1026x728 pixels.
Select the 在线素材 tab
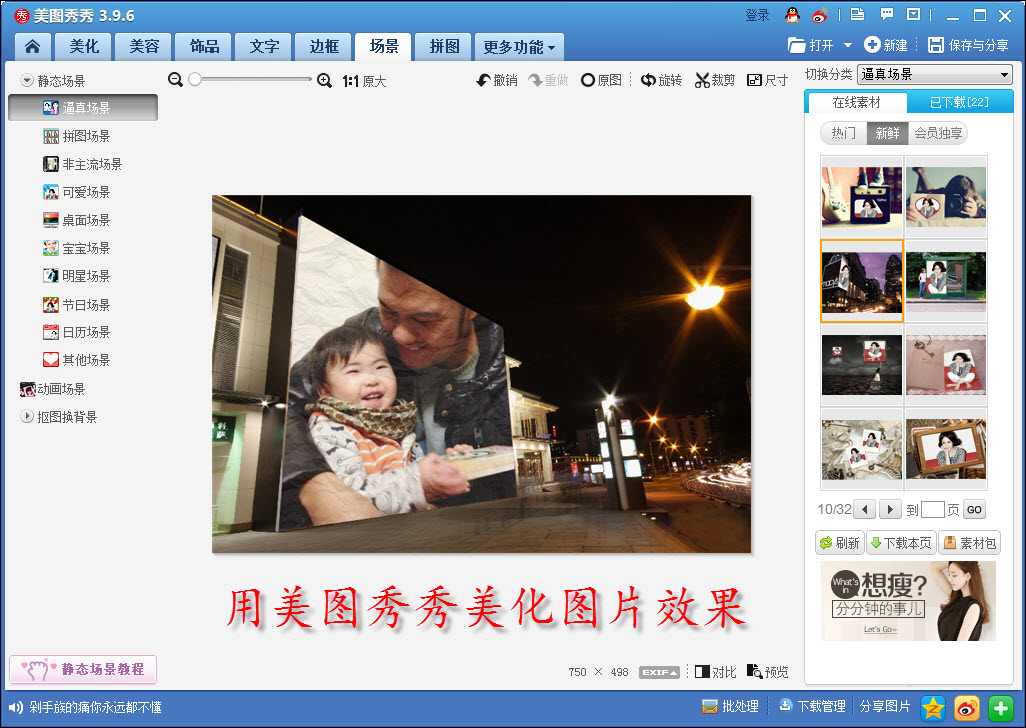click(857, 103)
